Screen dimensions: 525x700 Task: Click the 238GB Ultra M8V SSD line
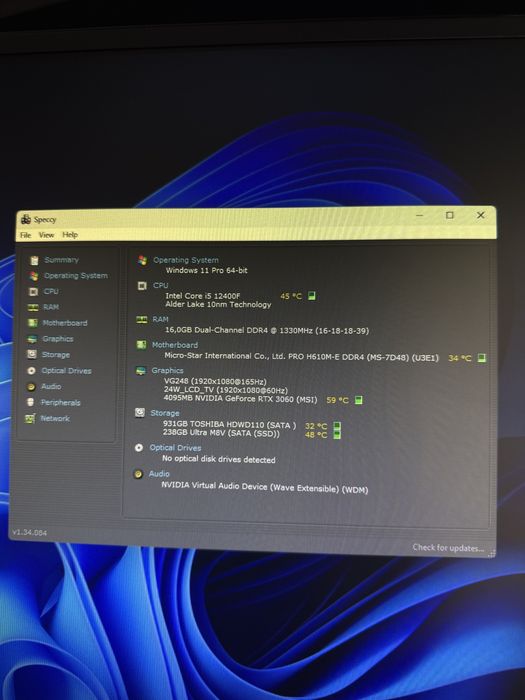pyautogui.click(x=221, y=433)
